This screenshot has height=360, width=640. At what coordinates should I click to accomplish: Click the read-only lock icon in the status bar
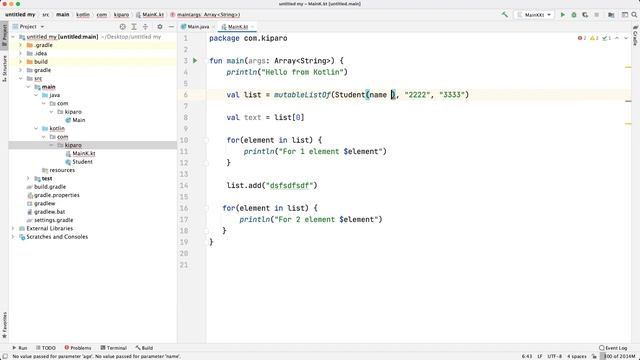pos(594,356)
